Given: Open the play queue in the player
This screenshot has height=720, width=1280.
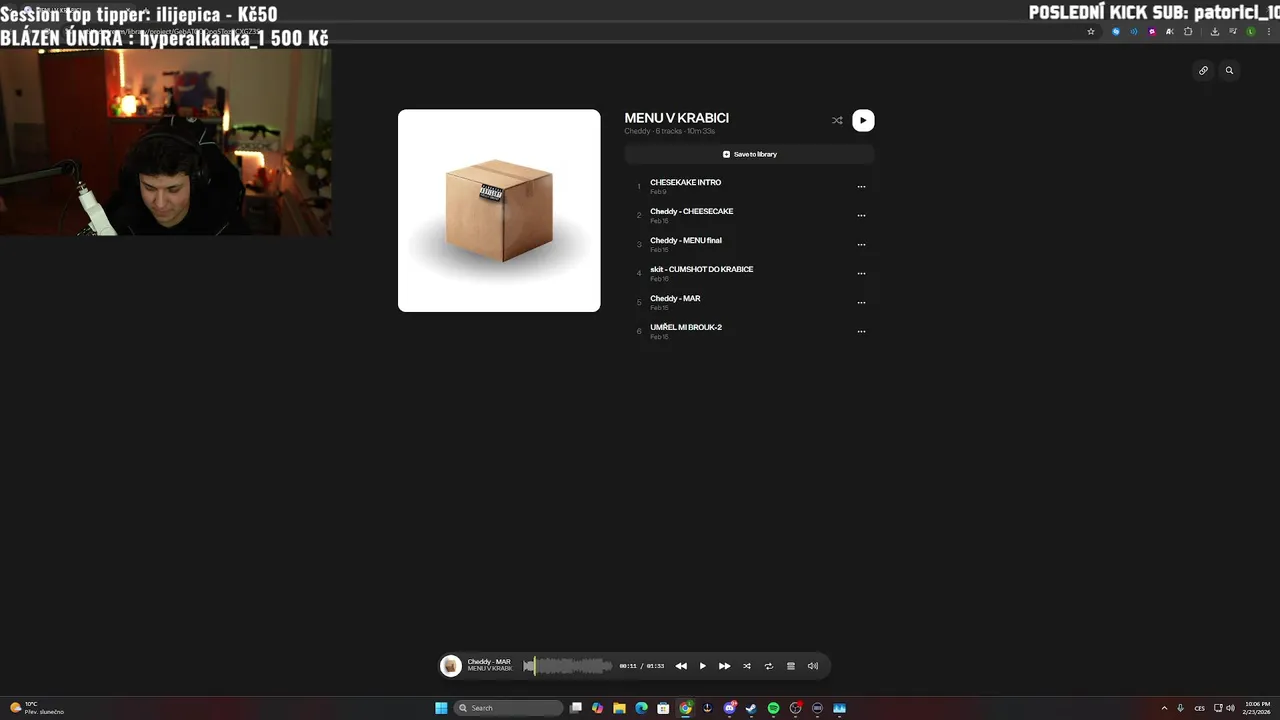Looking at the screenshot, I should click(791, 666).
